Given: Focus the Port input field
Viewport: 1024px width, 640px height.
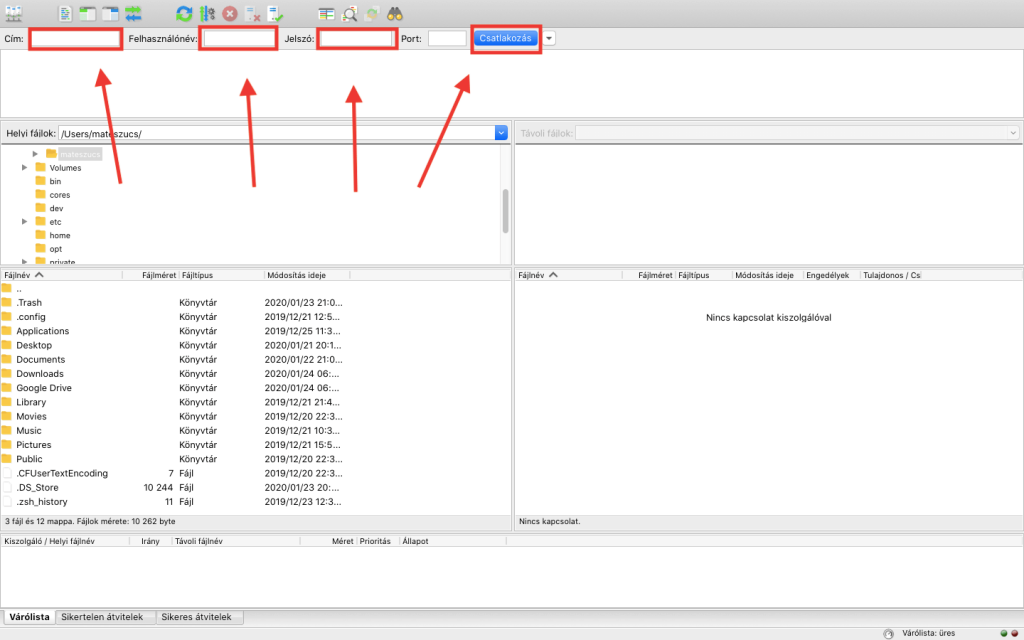Looking at the screenshot, I should click(447, 39).
